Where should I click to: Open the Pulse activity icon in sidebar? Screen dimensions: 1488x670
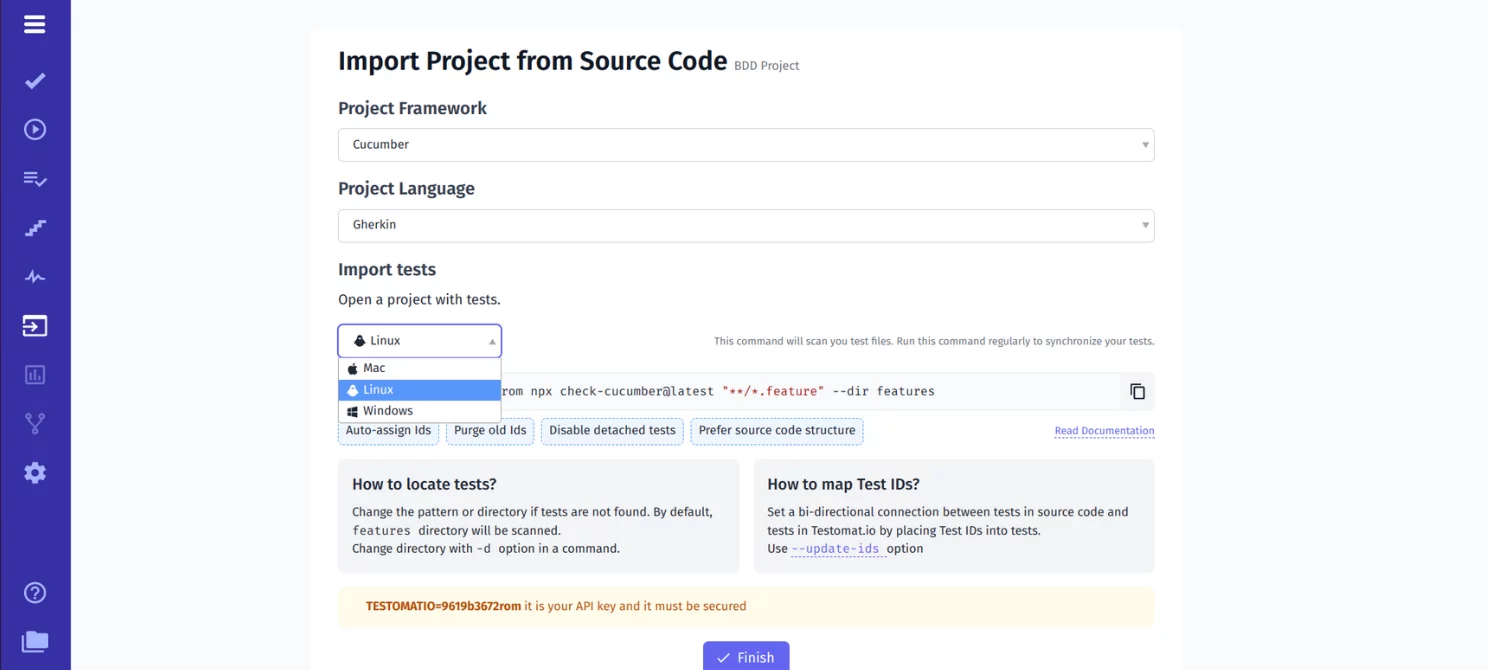click(35, 277)
